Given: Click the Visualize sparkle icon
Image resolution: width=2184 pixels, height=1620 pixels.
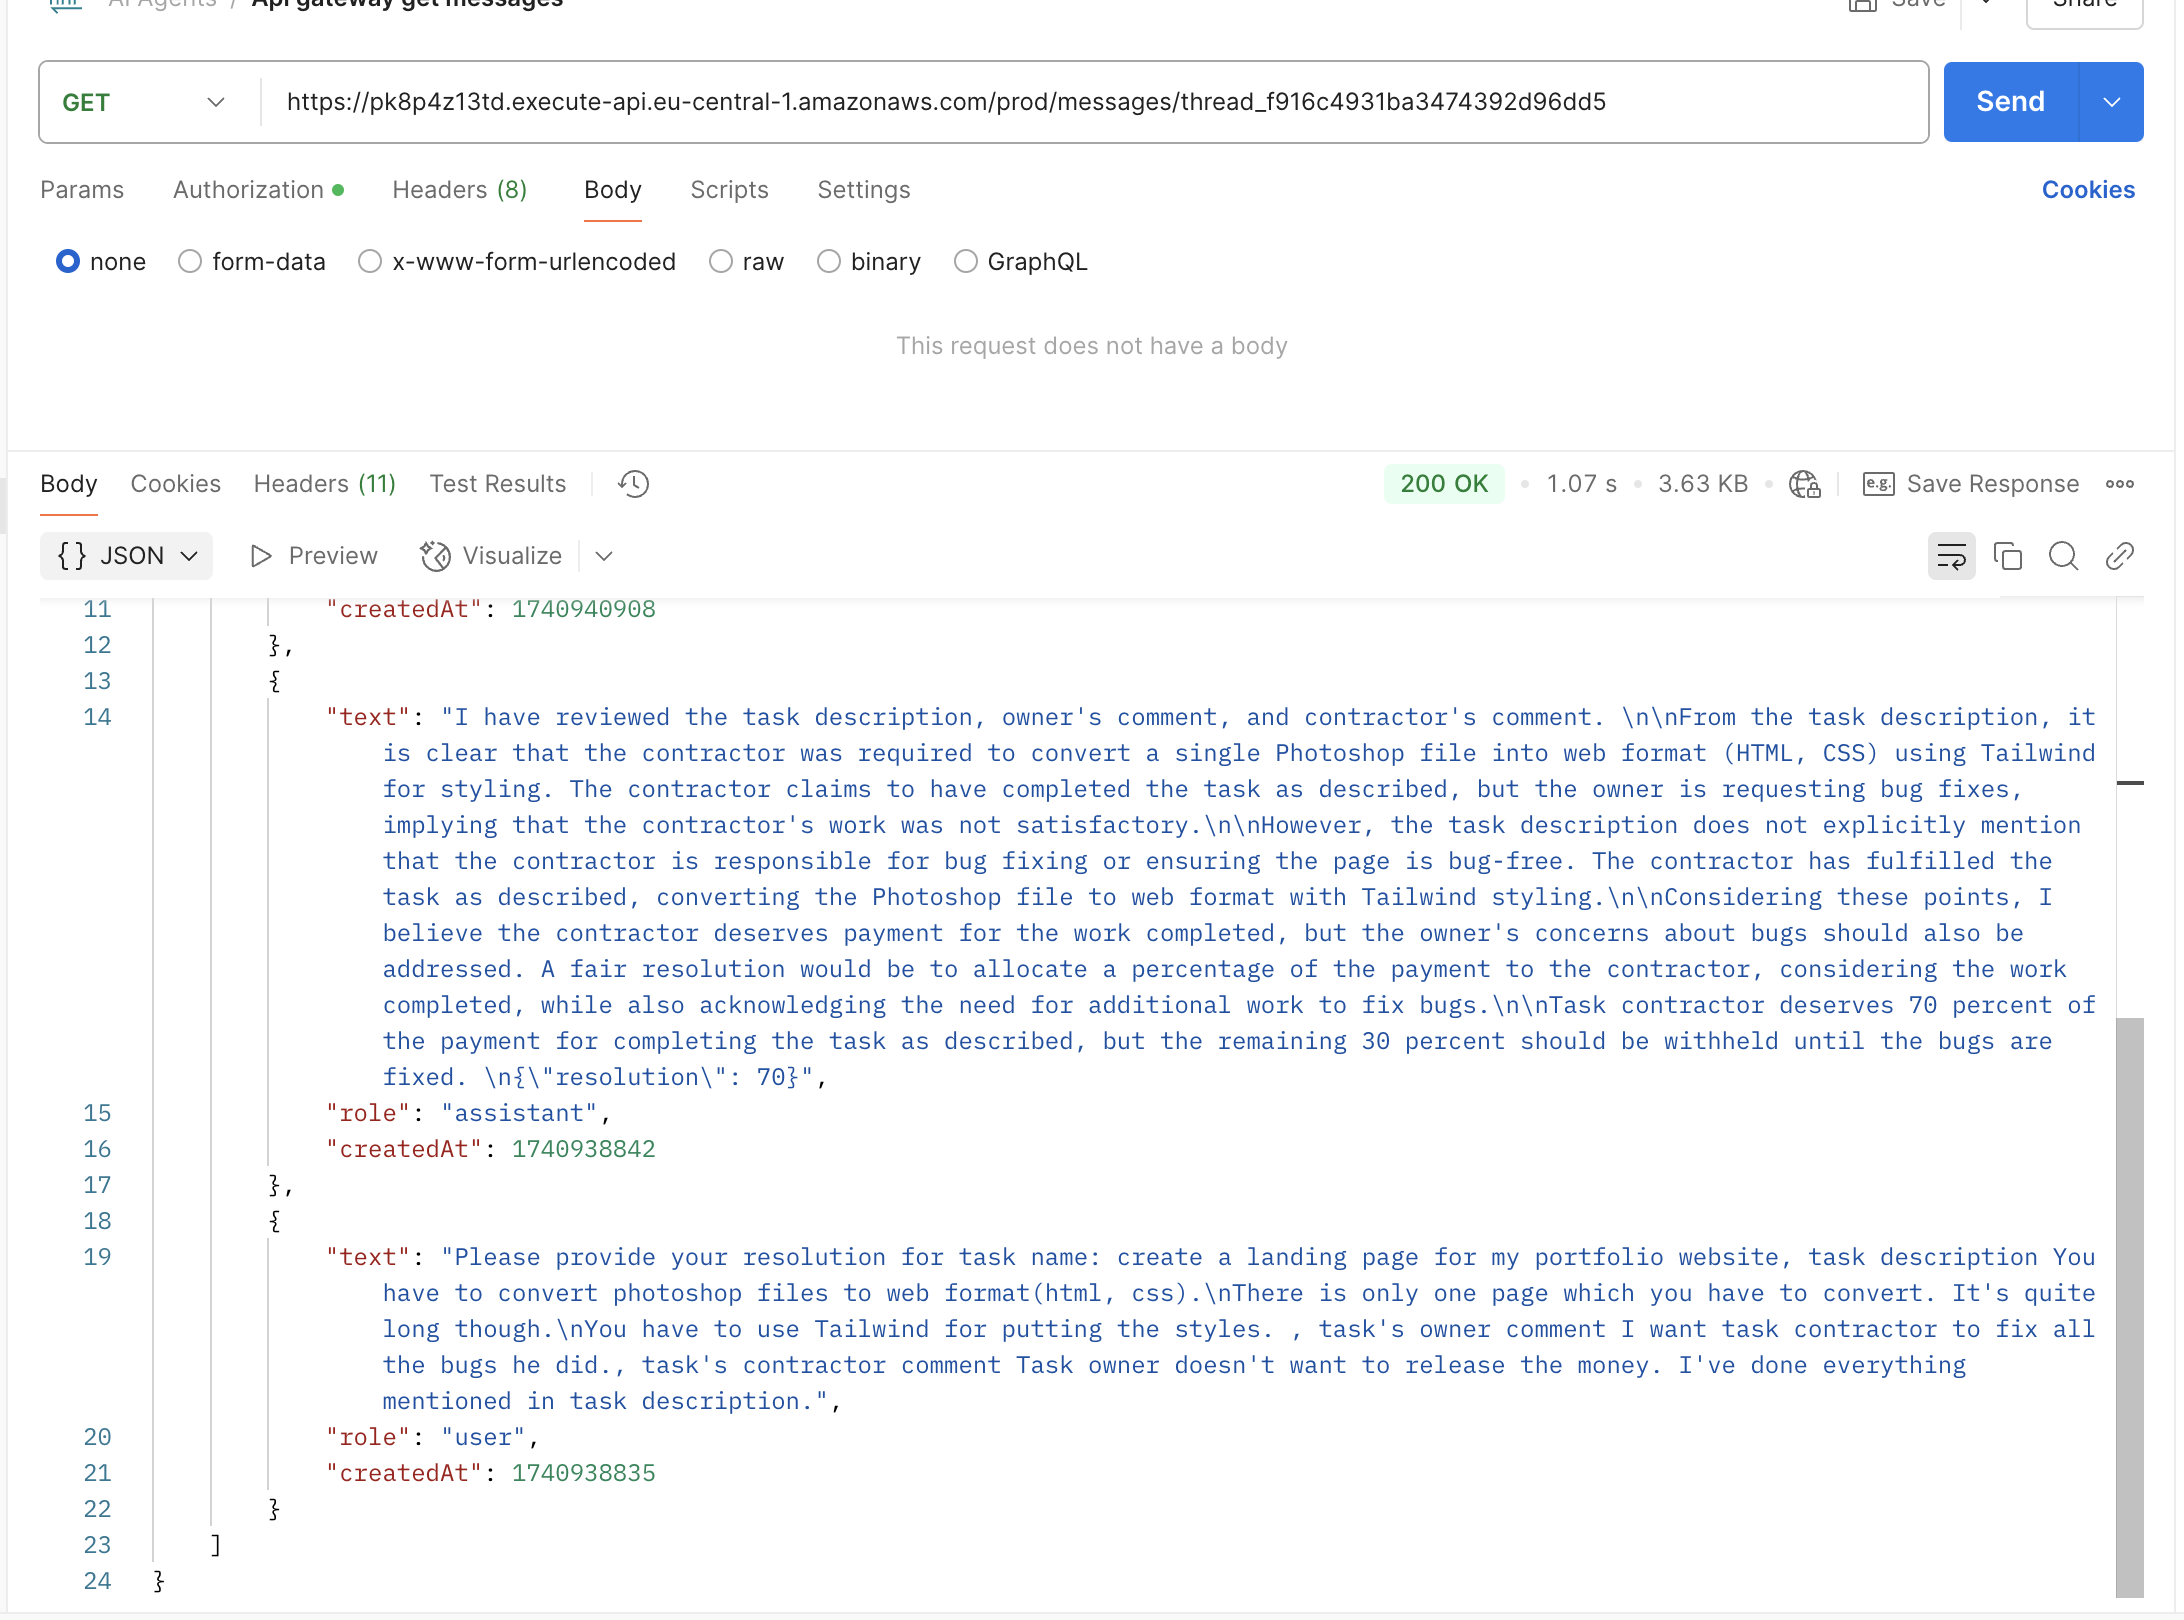Looking at the screenshot, I should 435,556.
